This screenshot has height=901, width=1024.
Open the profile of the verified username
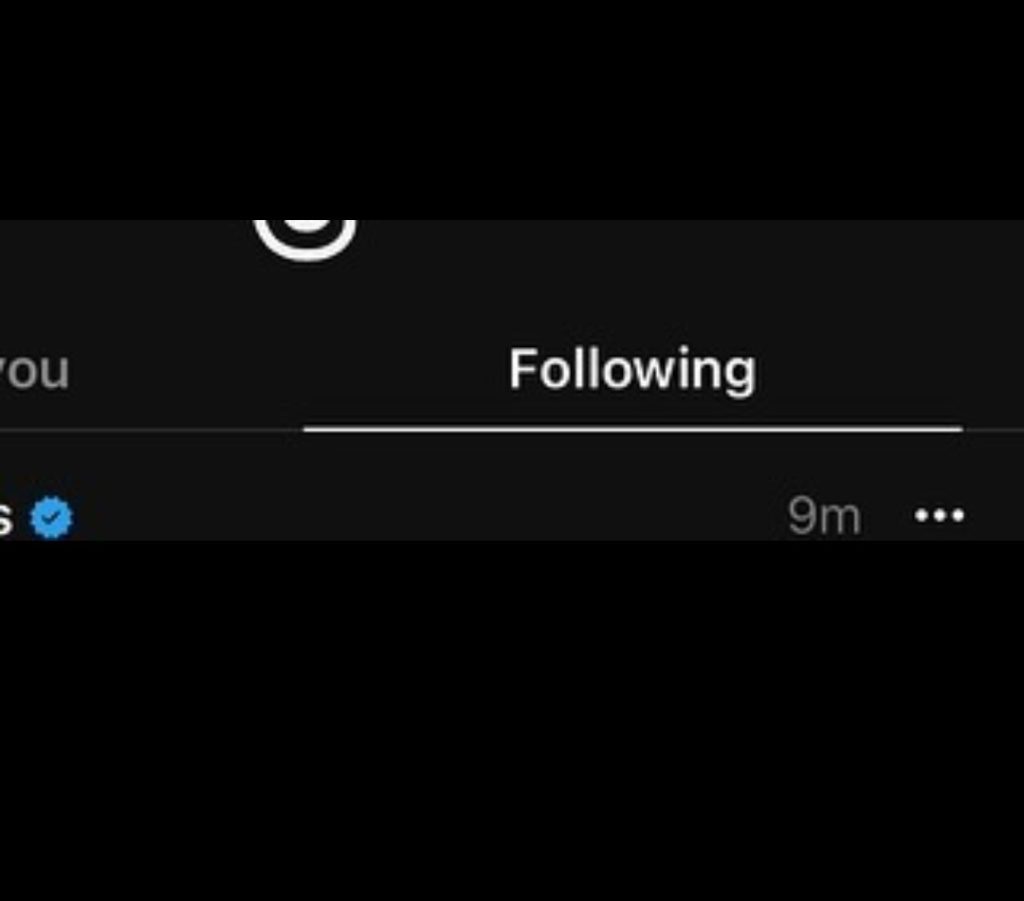pos(6,519)
